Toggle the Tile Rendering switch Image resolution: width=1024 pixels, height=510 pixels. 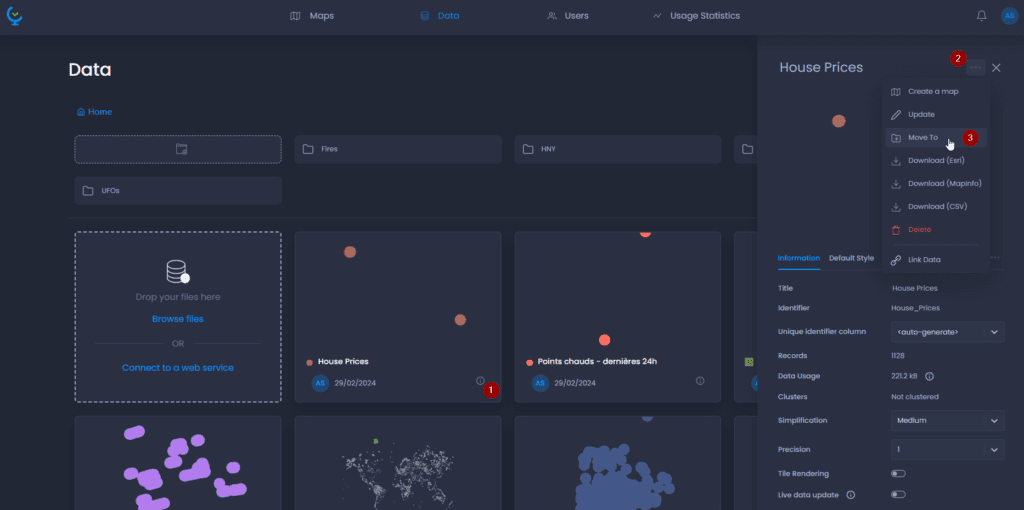tap(899, 473)
